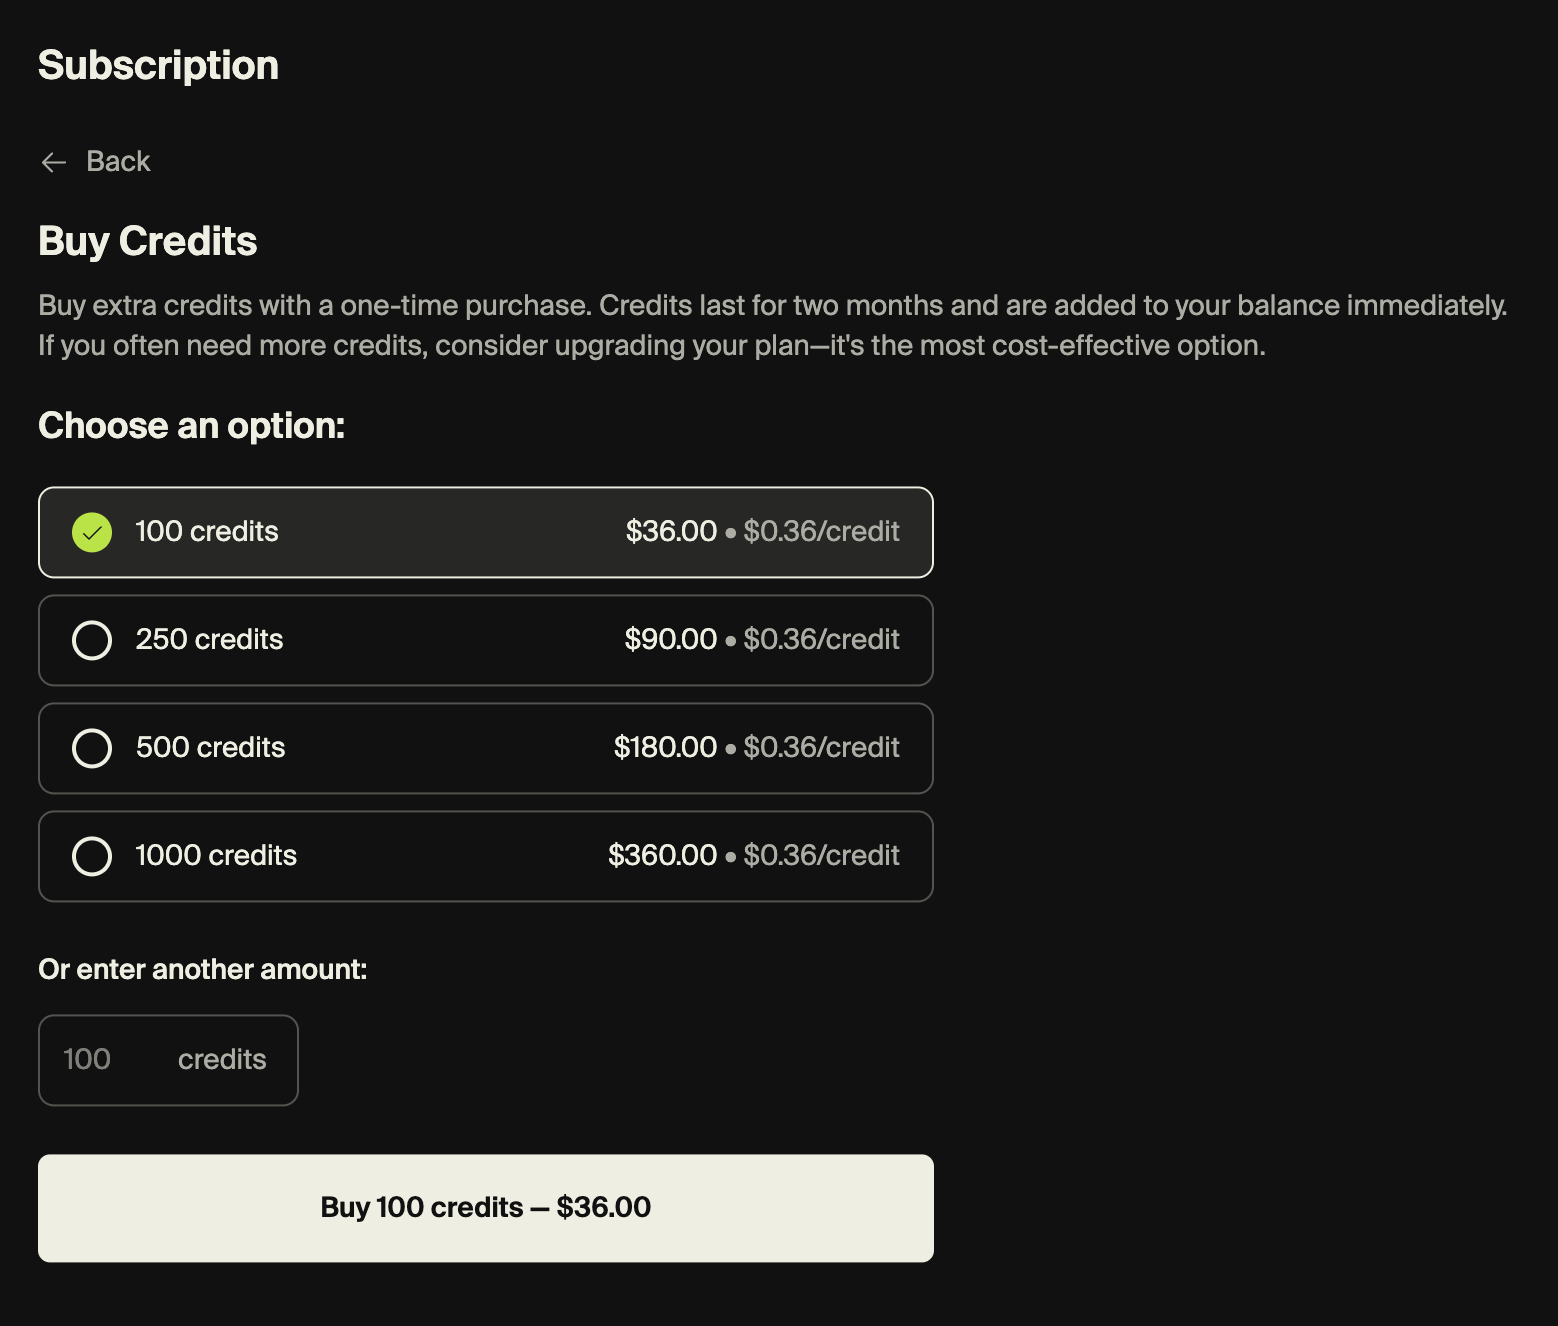Click the $36.00 price on 100 credits row
This screenshot has height=1326, width=1558.
point(672,531)
